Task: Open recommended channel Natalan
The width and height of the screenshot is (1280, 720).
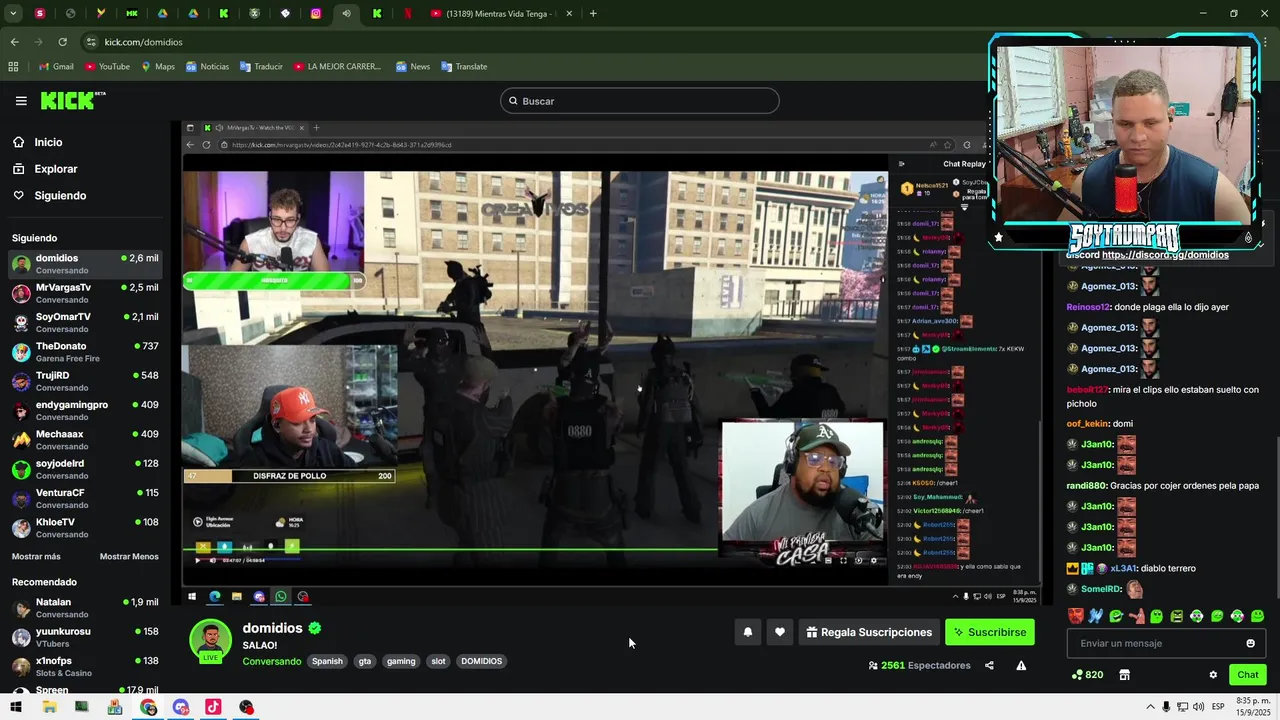Action: (85, 608)
